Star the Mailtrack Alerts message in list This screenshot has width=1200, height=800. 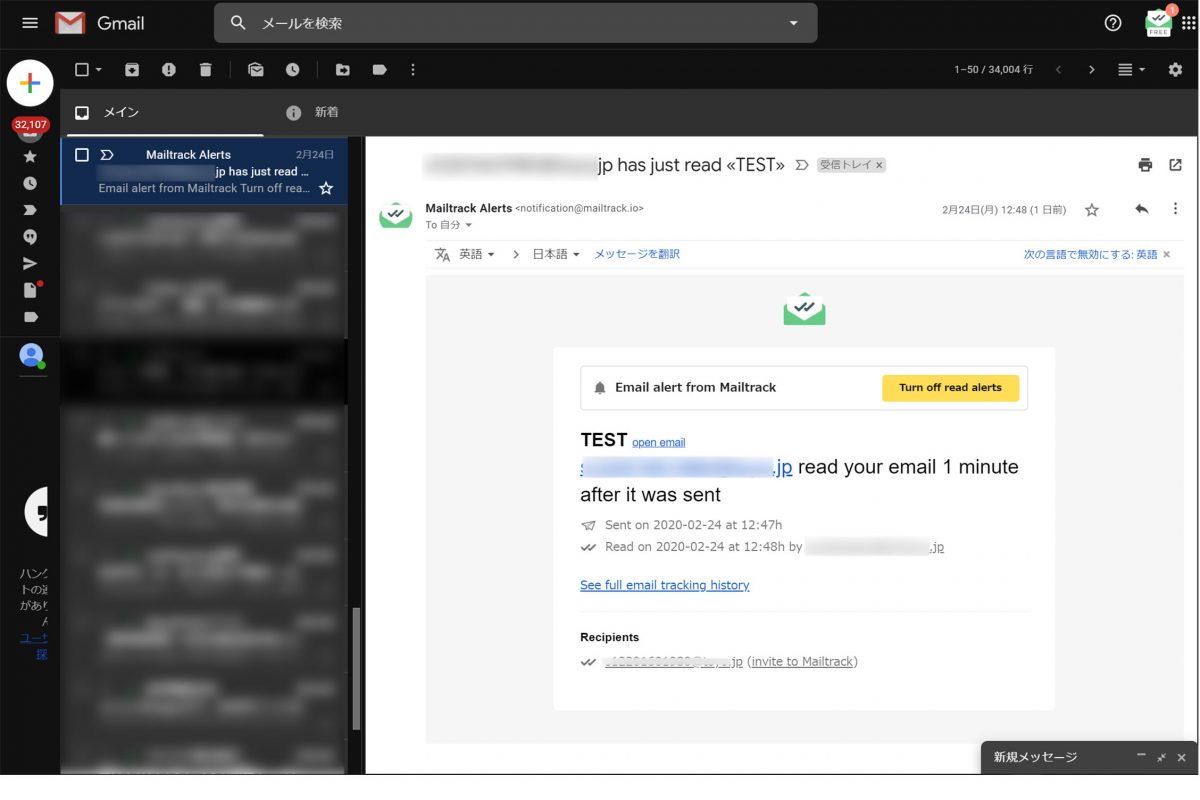[326, 188]
